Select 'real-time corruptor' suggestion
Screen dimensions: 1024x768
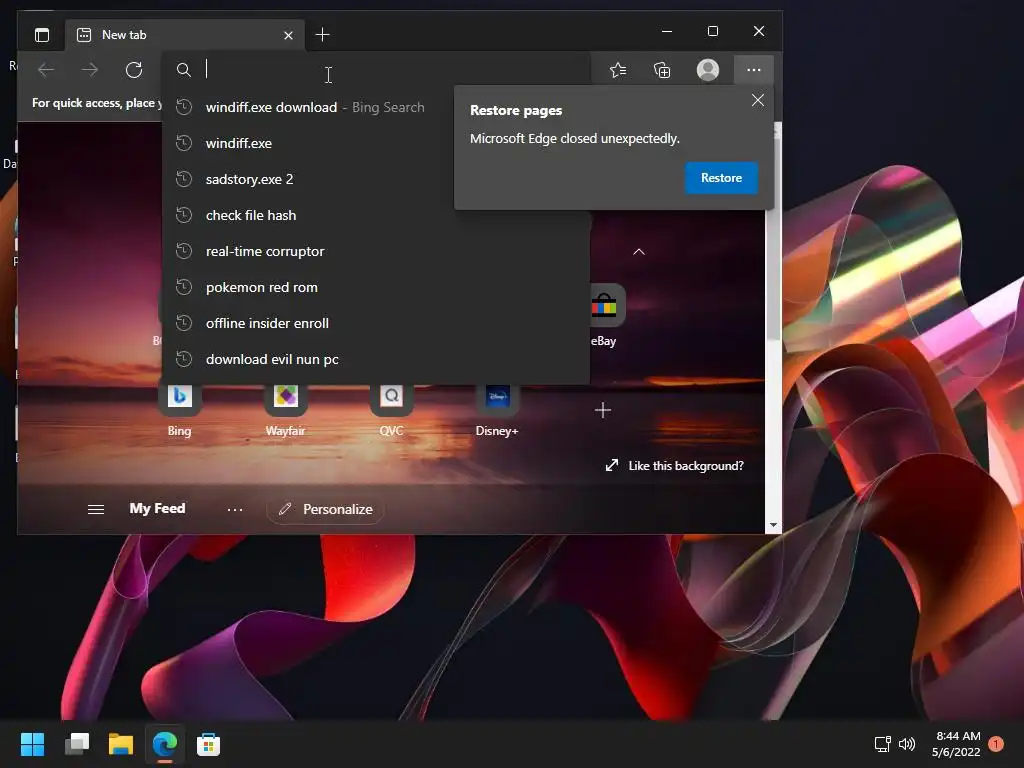click(376, 251)
